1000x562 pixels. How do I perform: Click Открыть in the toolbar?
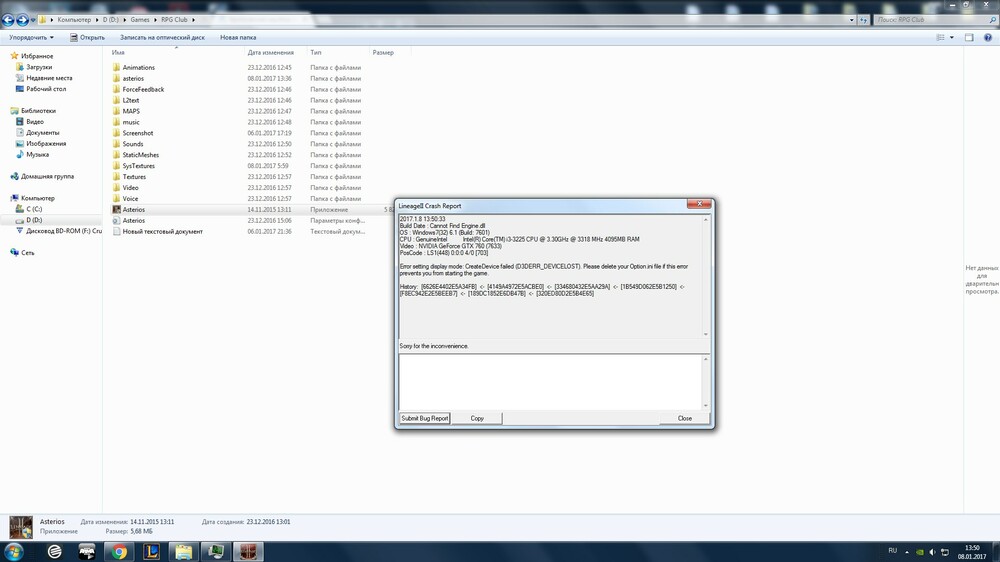pyautogui.click(x=87, y=38)
